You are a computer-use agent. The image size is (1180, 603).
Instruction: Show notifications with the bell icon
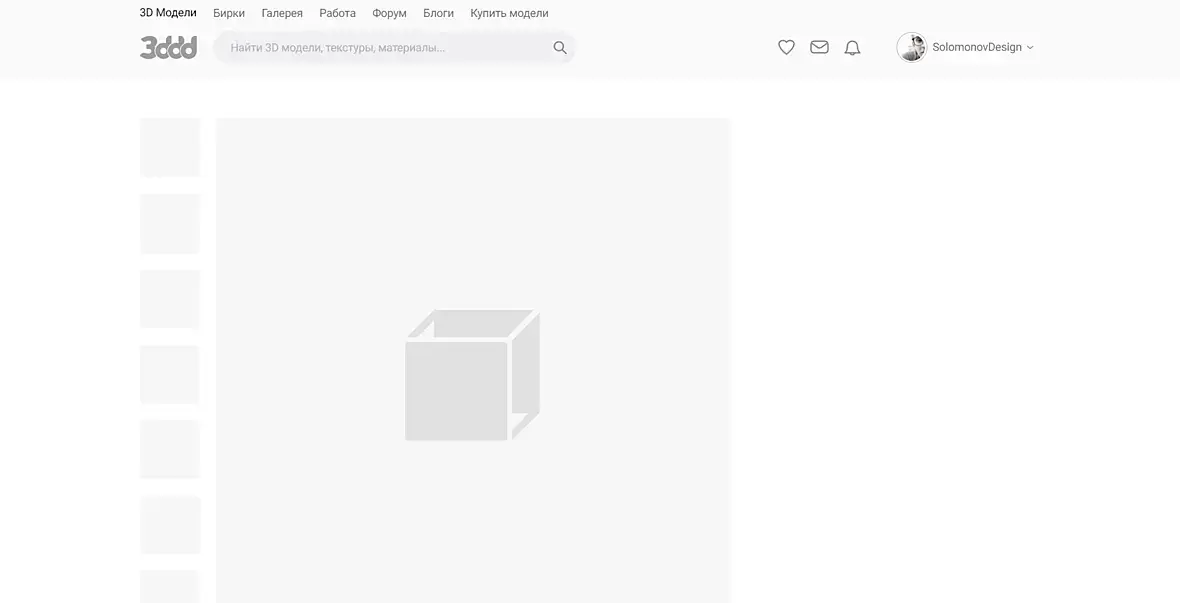pos(852,47)
